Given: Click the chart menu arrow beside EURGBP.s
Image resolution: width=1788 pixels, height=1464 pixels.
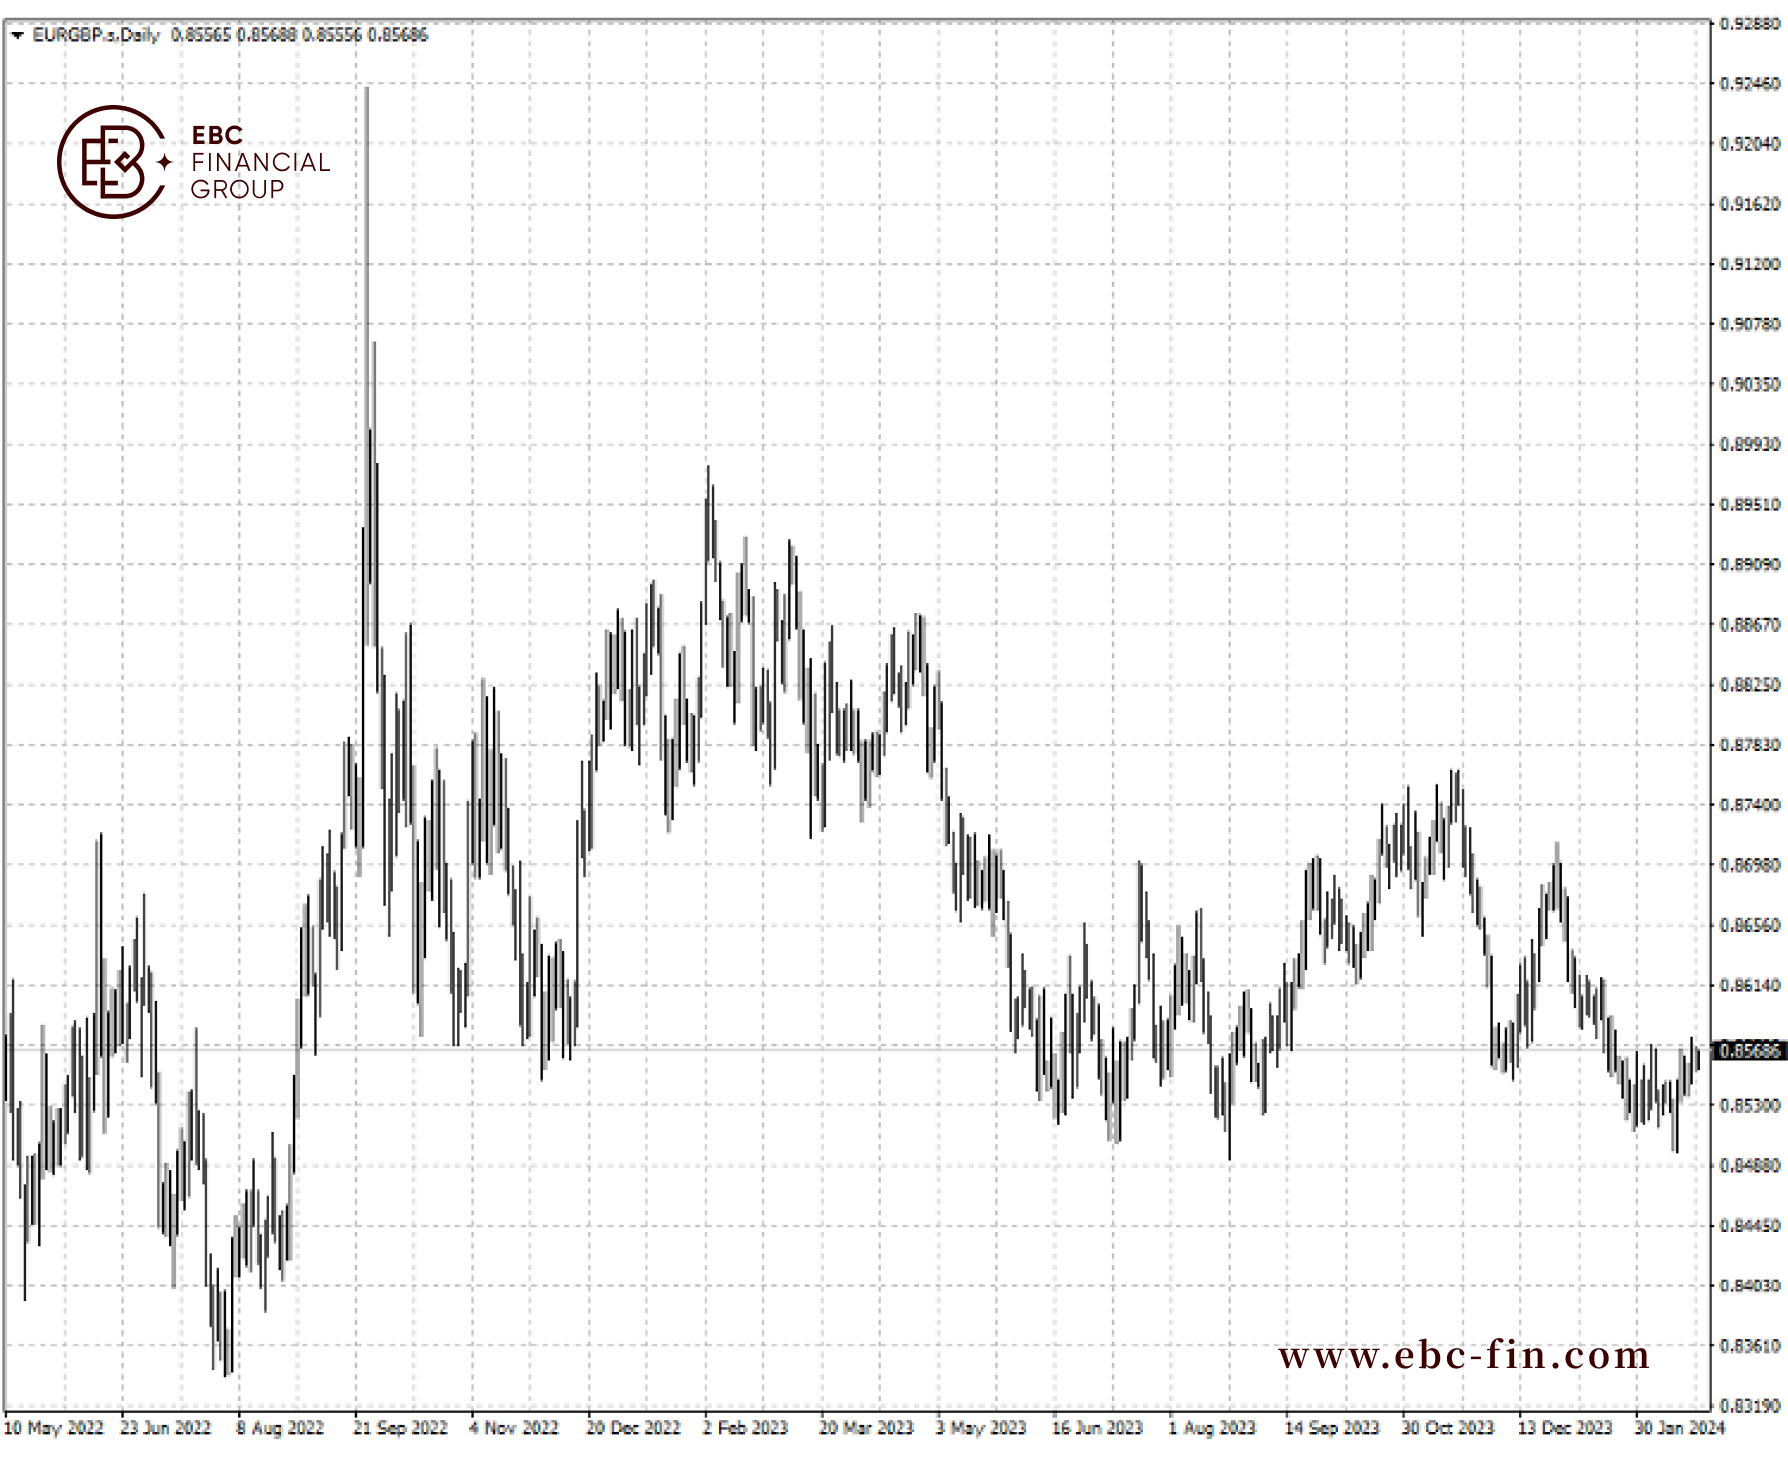Looking at the screenshot, I should (17, 35).
